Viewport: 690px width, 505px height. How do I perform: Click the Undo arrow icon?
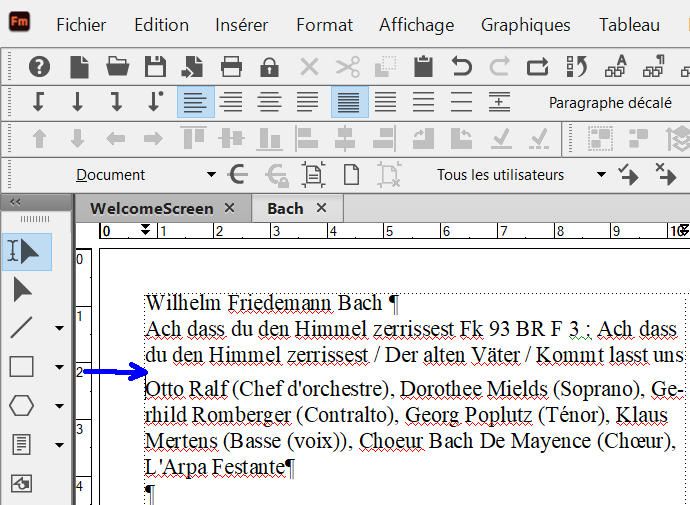click(x=462, y=67)
